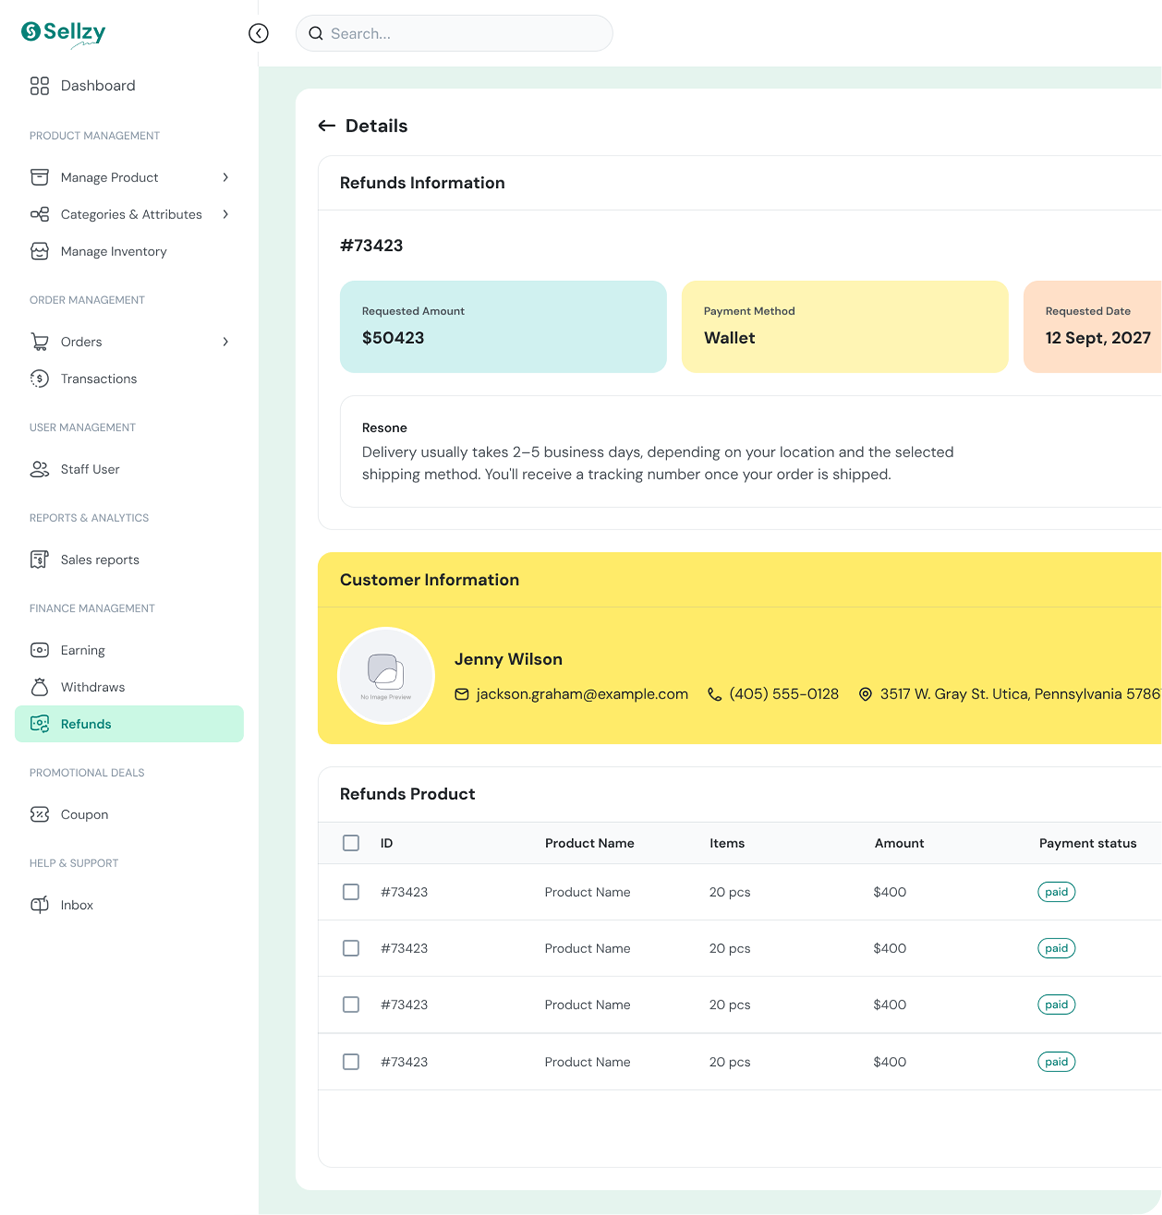The image size is (1162, 1215).
Task: Select the Refunds menu item
Action: (x=129, y=724)
